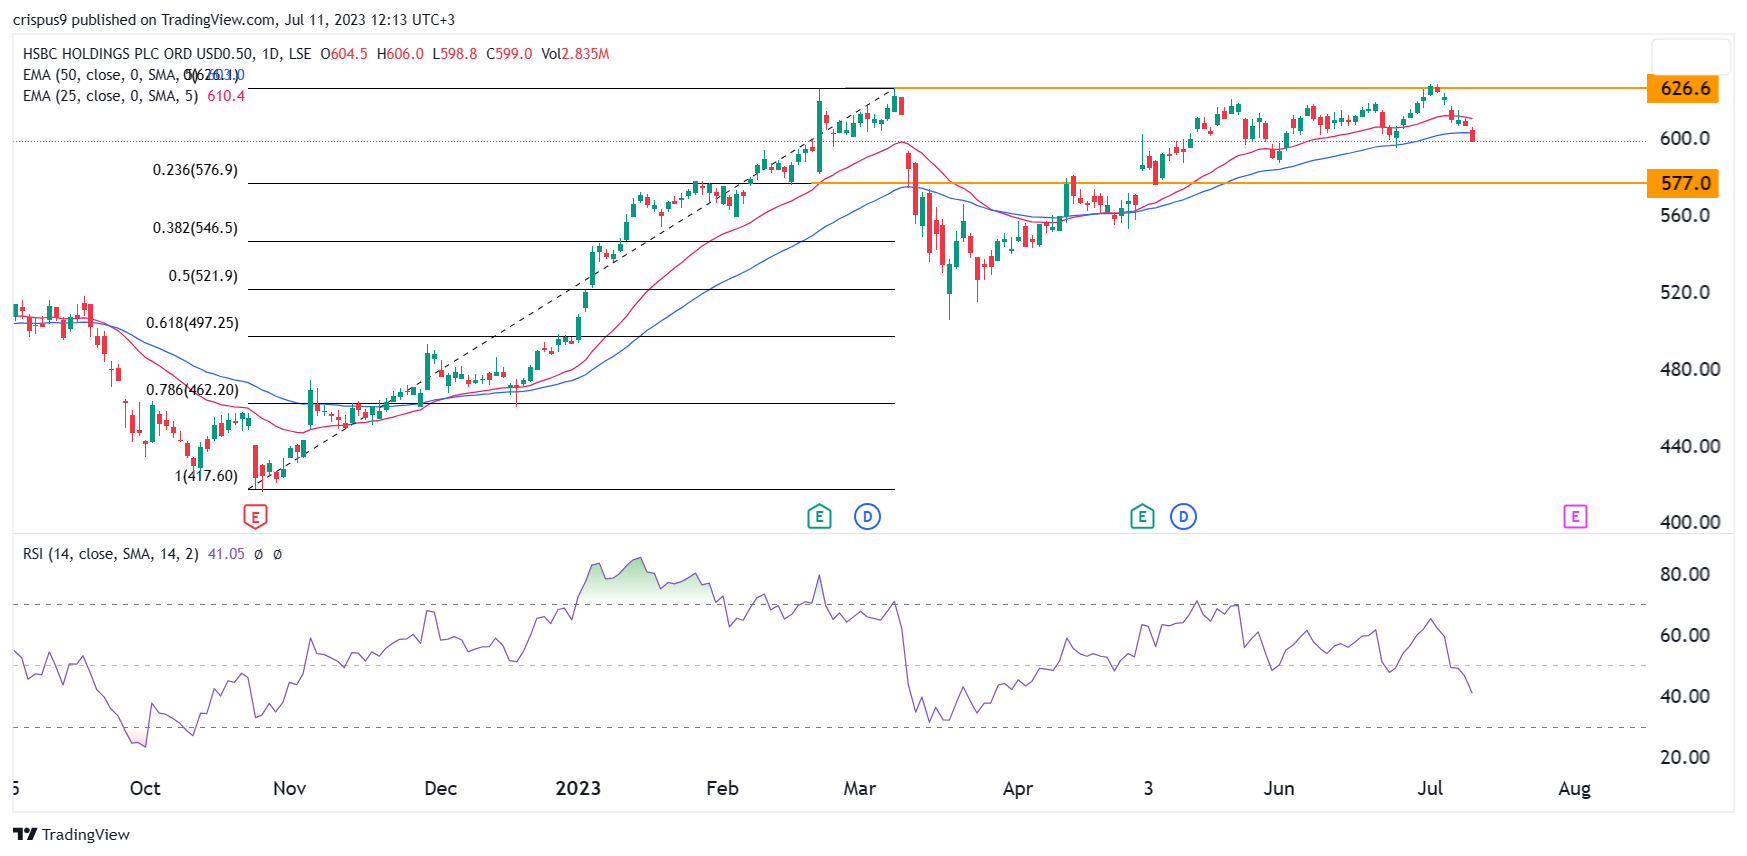The image size is (1747, 856).
Task: Click the 0.5 Fibonacci level label
Action: click(x=203, y=276)
